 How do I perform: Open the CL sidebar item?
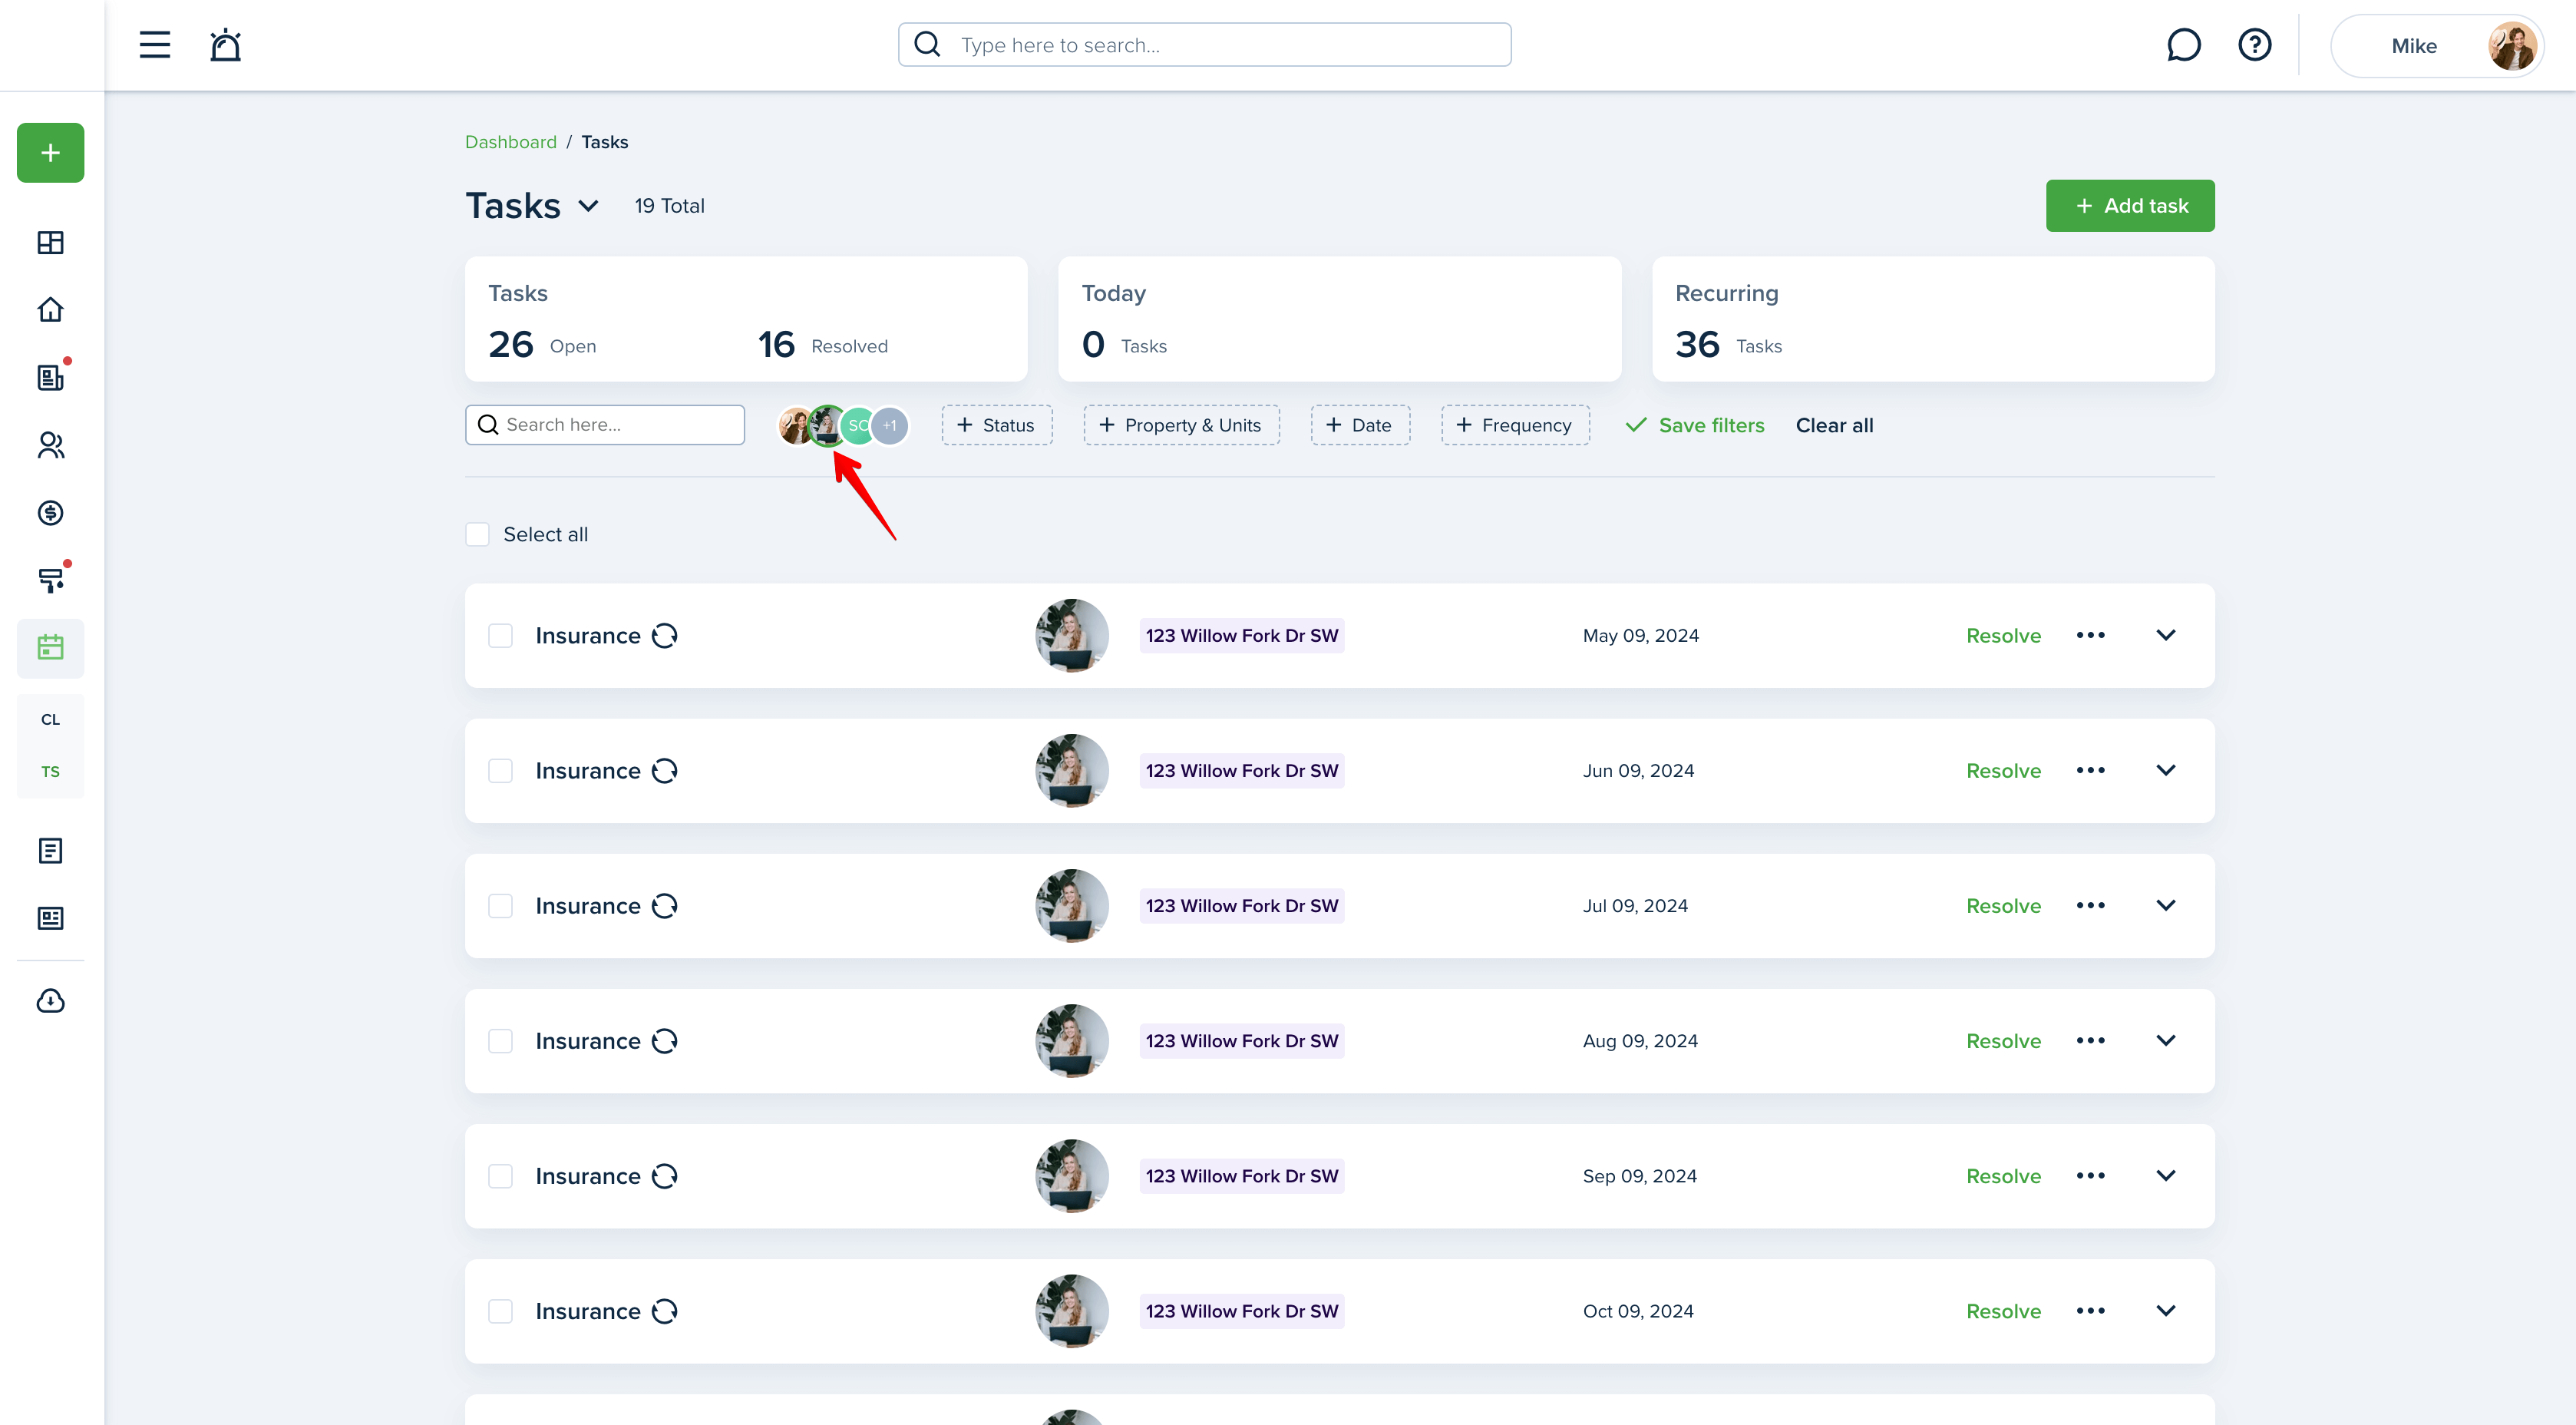pyautogui.click(x=51, y=720)
